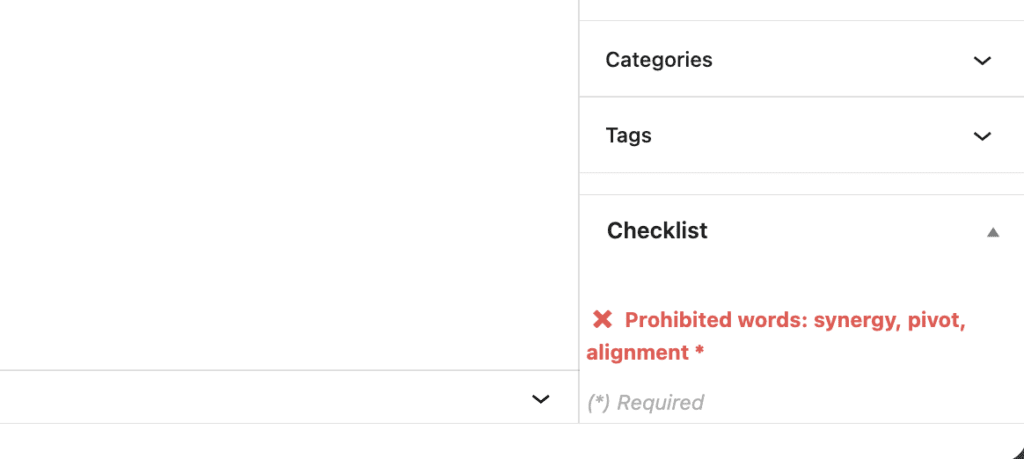Expand the Categories panel chevron

click(982, 60)
